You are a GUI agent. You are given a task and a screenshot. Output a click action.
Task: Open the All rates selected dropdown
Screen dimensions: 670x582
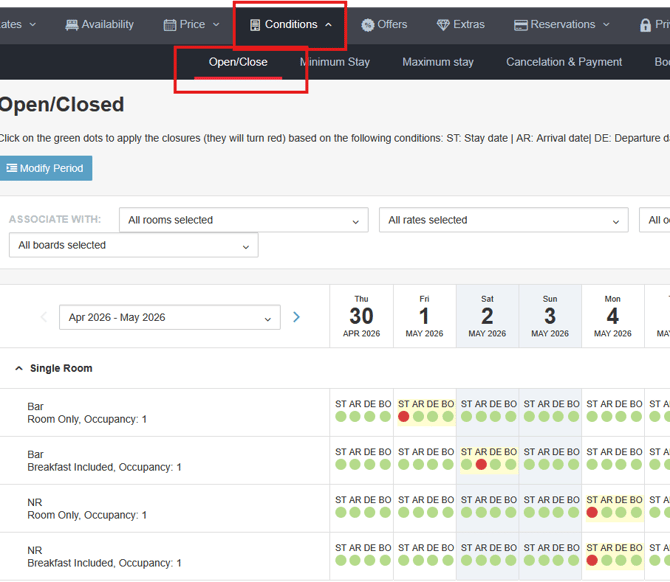coord(503,220)
